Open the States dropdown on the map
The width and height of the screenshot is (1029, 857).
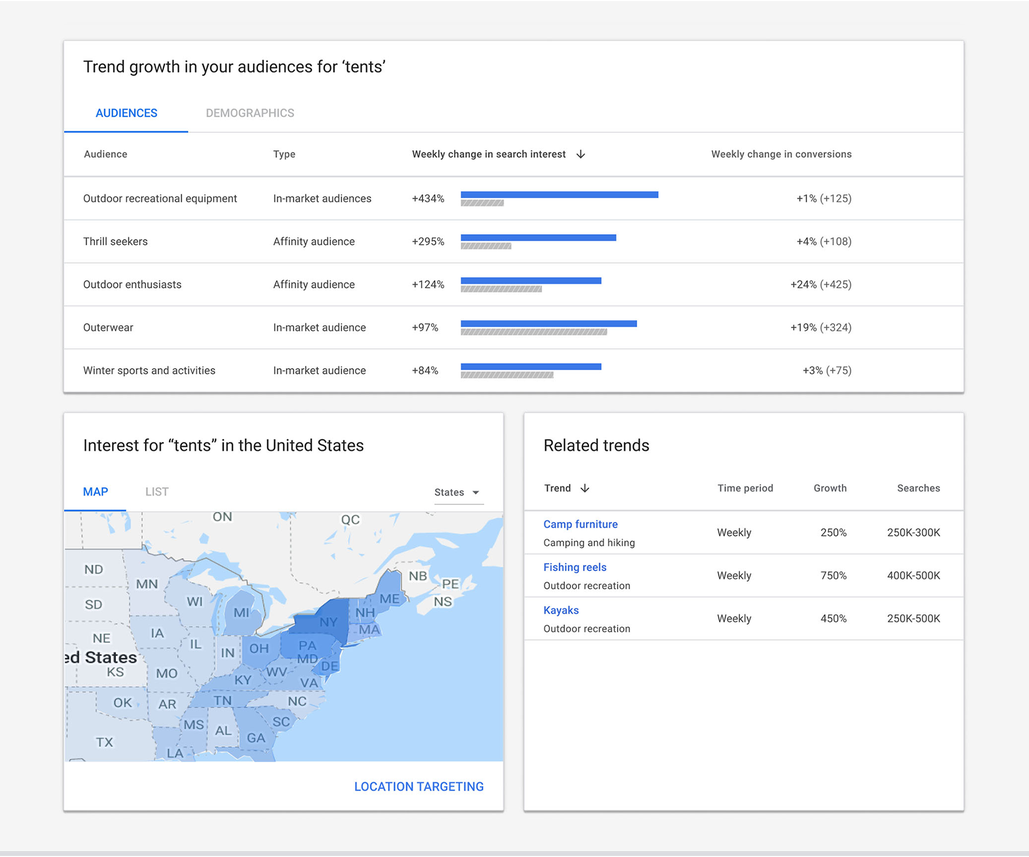coord(457,492)
